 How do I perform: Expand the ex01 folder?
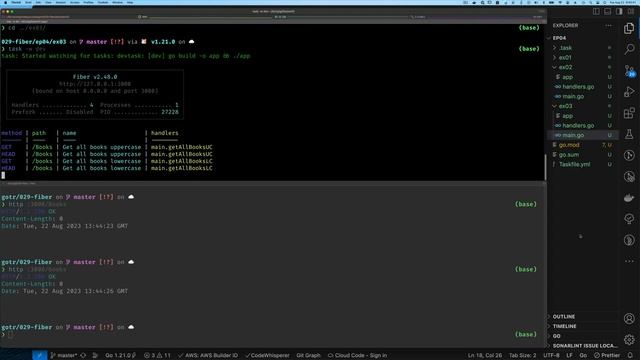click(x=583, y=58)
